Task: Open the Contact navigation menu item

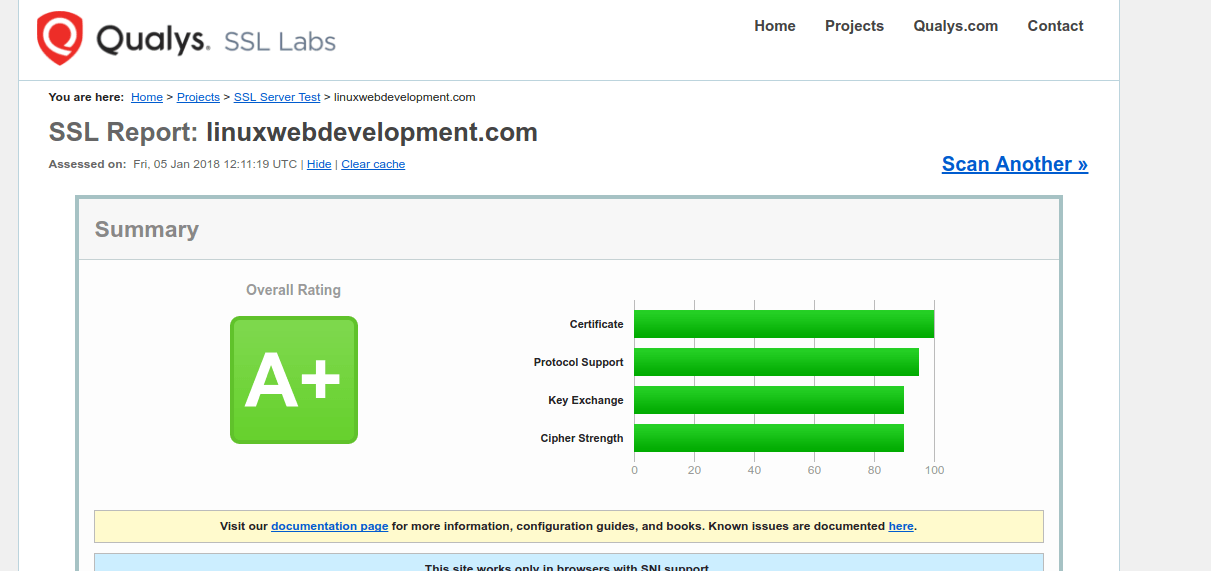Action: [1055, 26]
